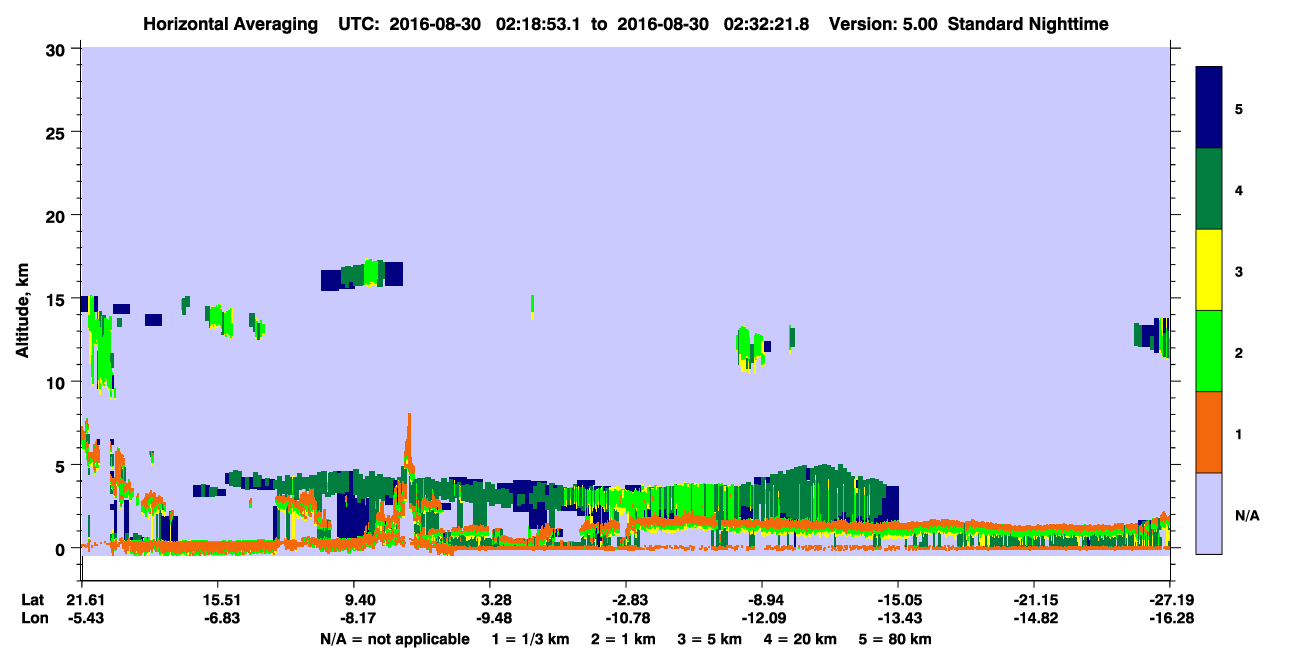Click the lavender N/A color swatch
The height and width of the screenshot is (667, 1300).
[1209, 513]
